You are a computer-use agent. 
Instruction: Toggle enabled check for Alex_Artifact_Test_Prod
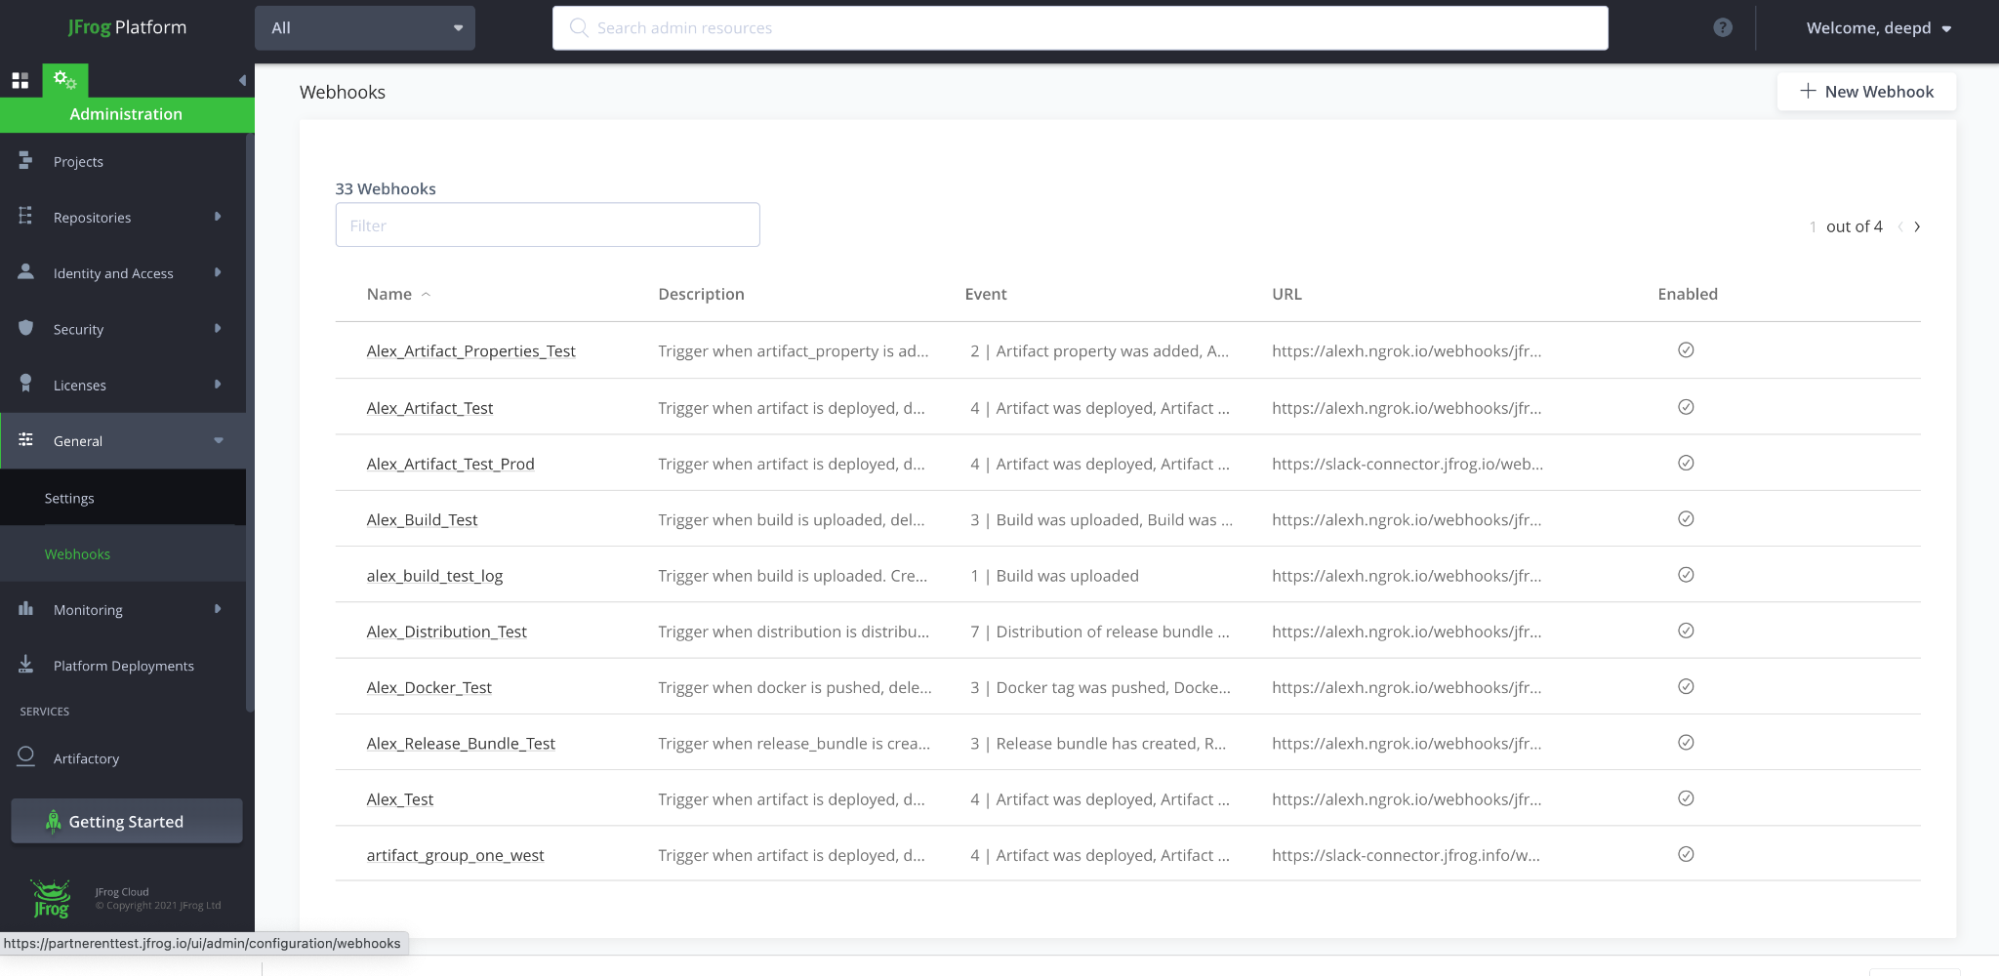tap(1685, 463)
